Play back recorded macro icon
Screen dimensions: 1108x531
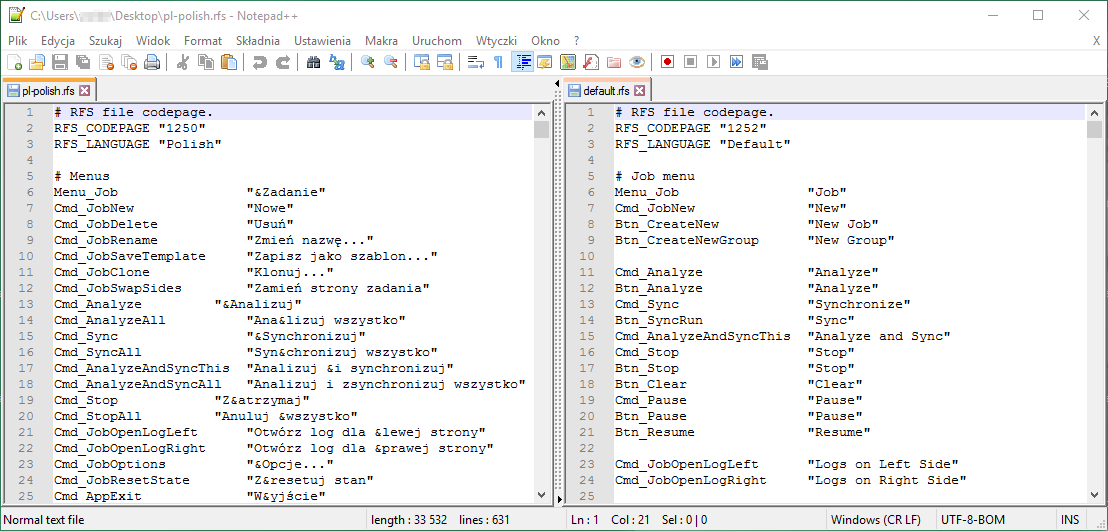[x=713, y=62]
